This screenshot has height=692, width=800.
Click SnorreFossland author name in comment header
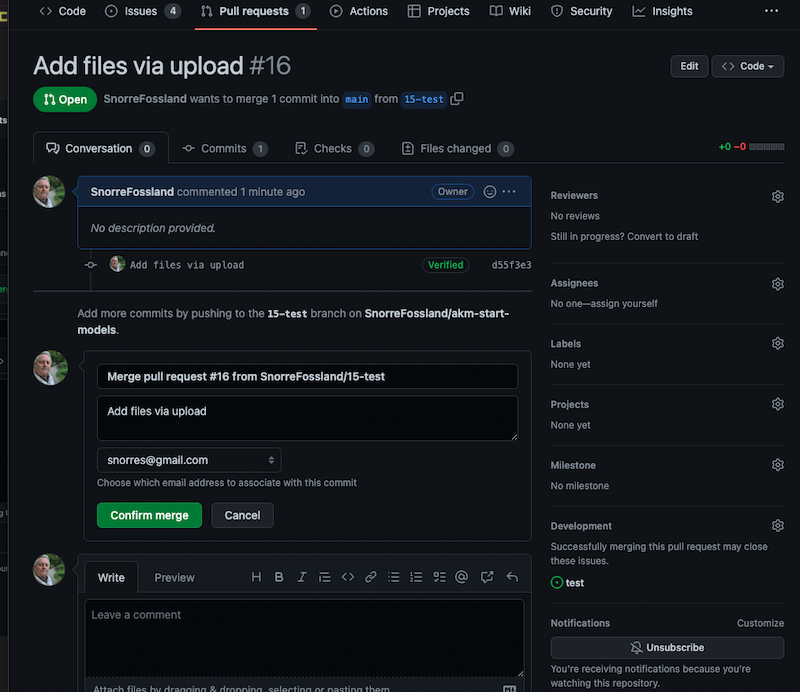(132, 192)
